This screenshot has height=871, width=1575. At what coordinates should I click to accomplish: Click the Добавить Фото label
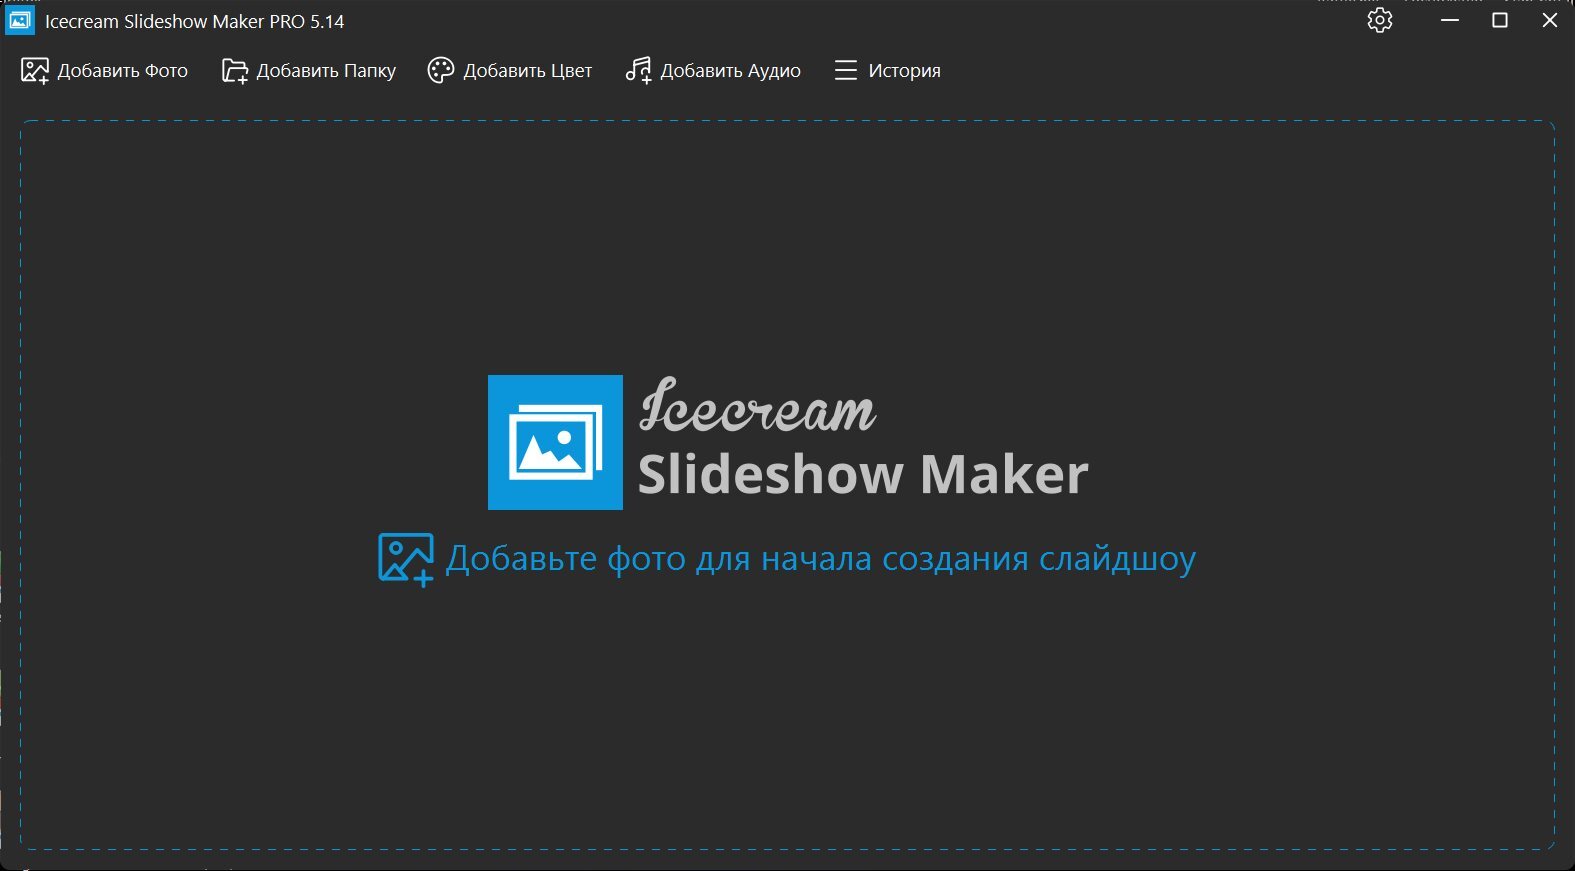coord(123,71)
